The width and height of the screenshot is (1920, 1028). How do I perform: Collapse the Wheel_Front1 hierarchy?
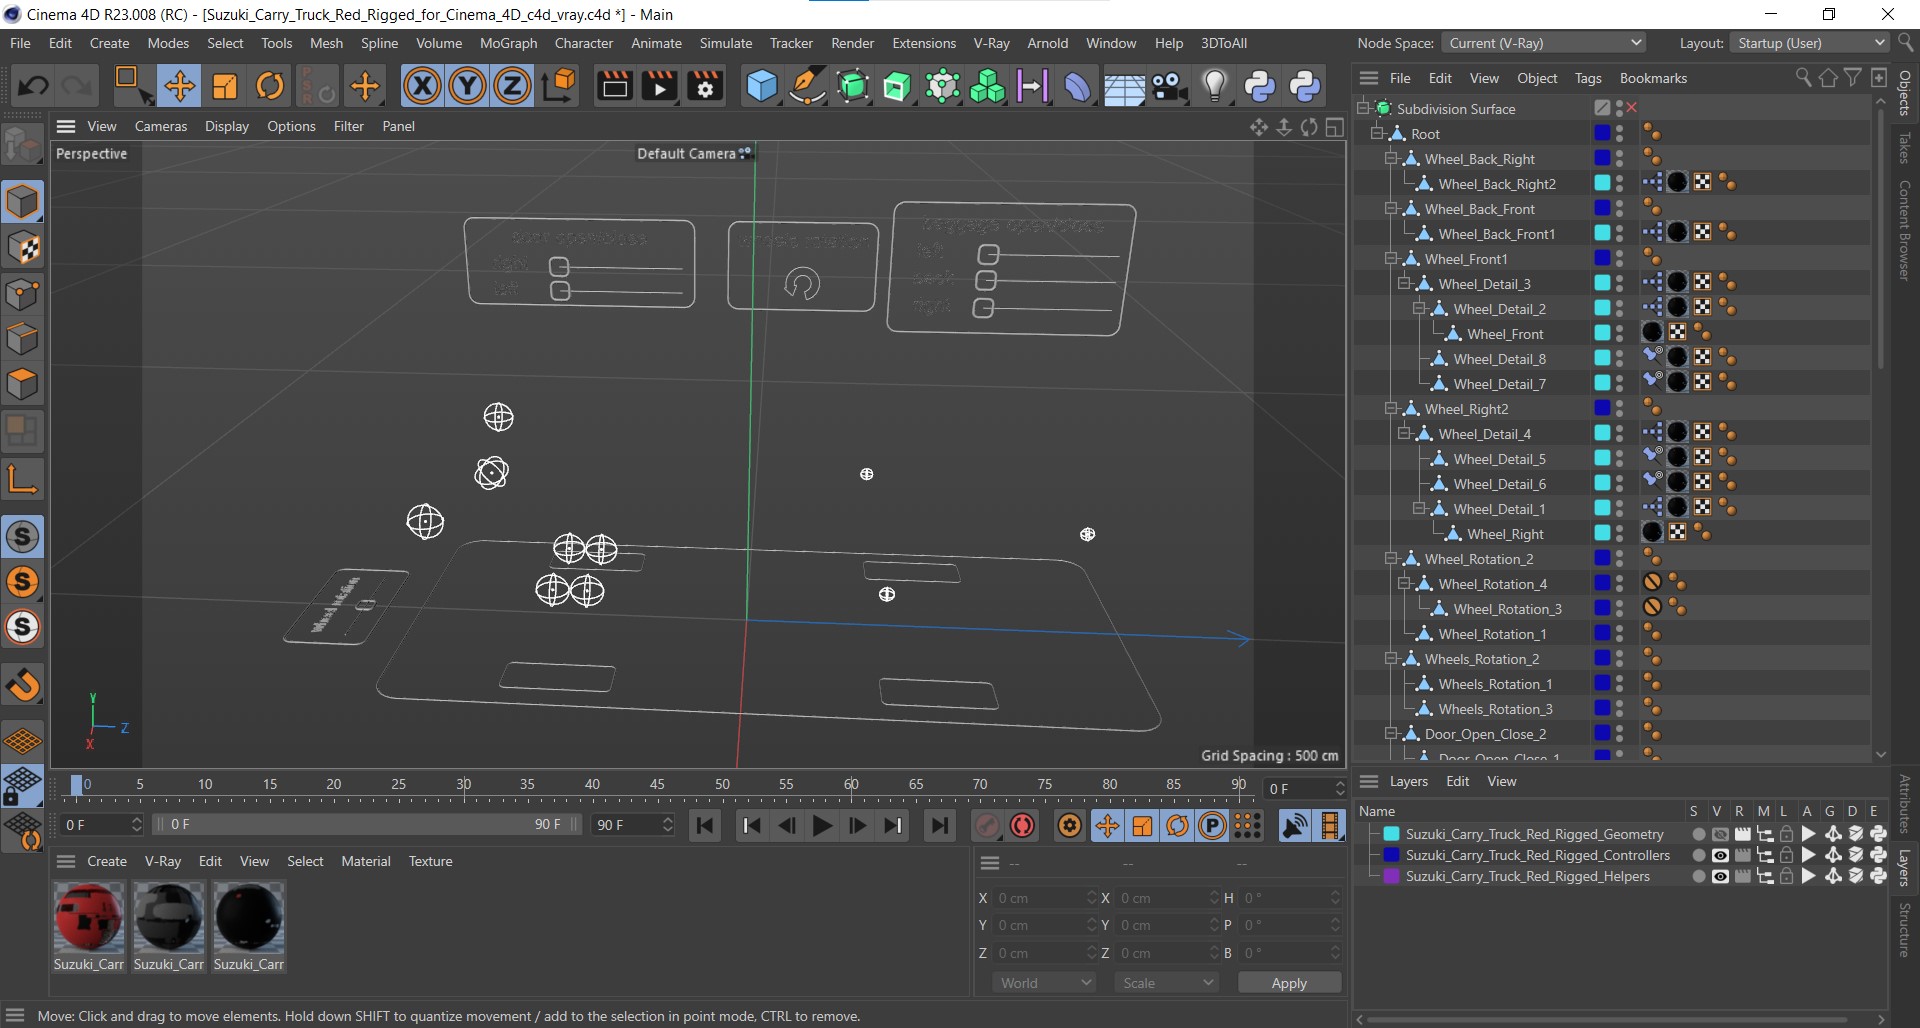(1391, 259)
